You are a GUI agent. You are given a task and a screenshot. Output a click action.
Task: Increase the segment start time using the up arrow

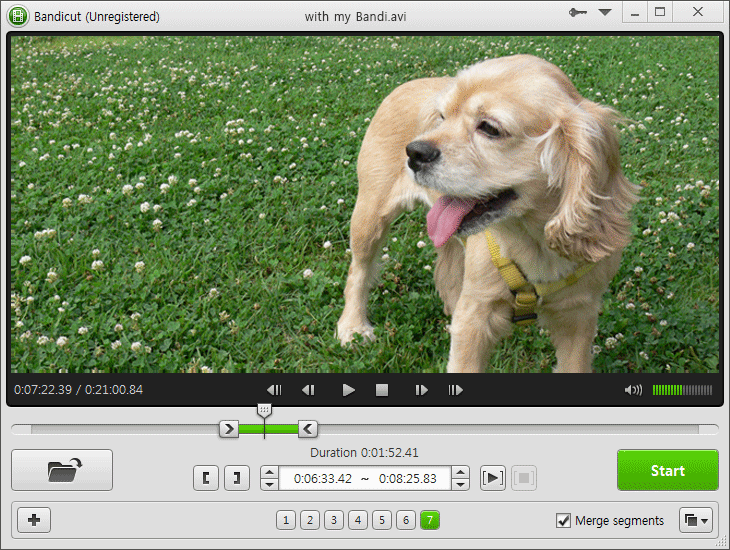click(269, 472)
